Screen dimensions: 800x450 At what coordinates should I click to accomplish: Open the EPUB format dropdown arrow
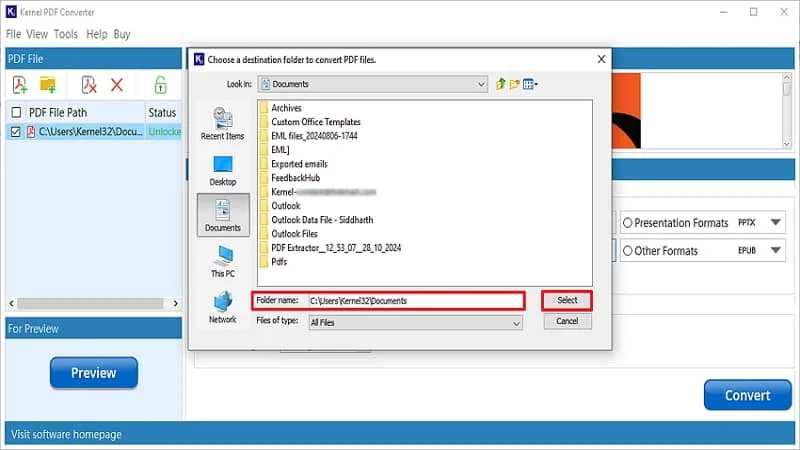(x=776, y=251)
